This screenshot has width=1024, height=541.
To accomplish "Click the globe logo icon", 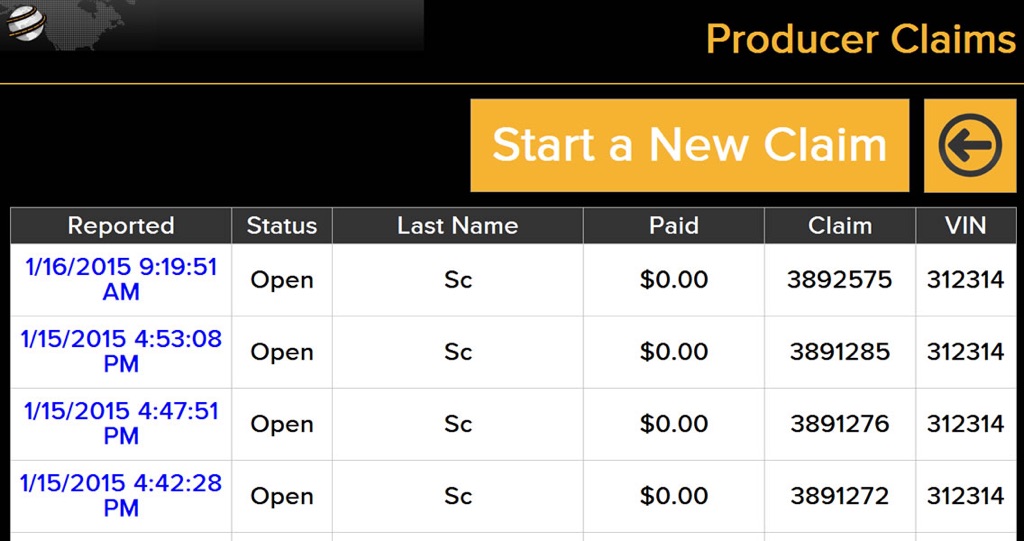I will [x=26, y=22].
